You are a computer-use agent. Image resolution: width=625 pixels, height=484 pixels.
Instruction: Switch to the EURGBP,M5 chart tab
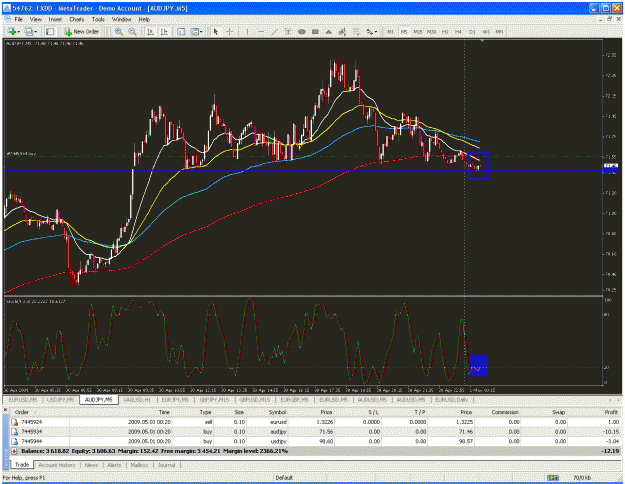pyautogui.click(x=294, y=399)
